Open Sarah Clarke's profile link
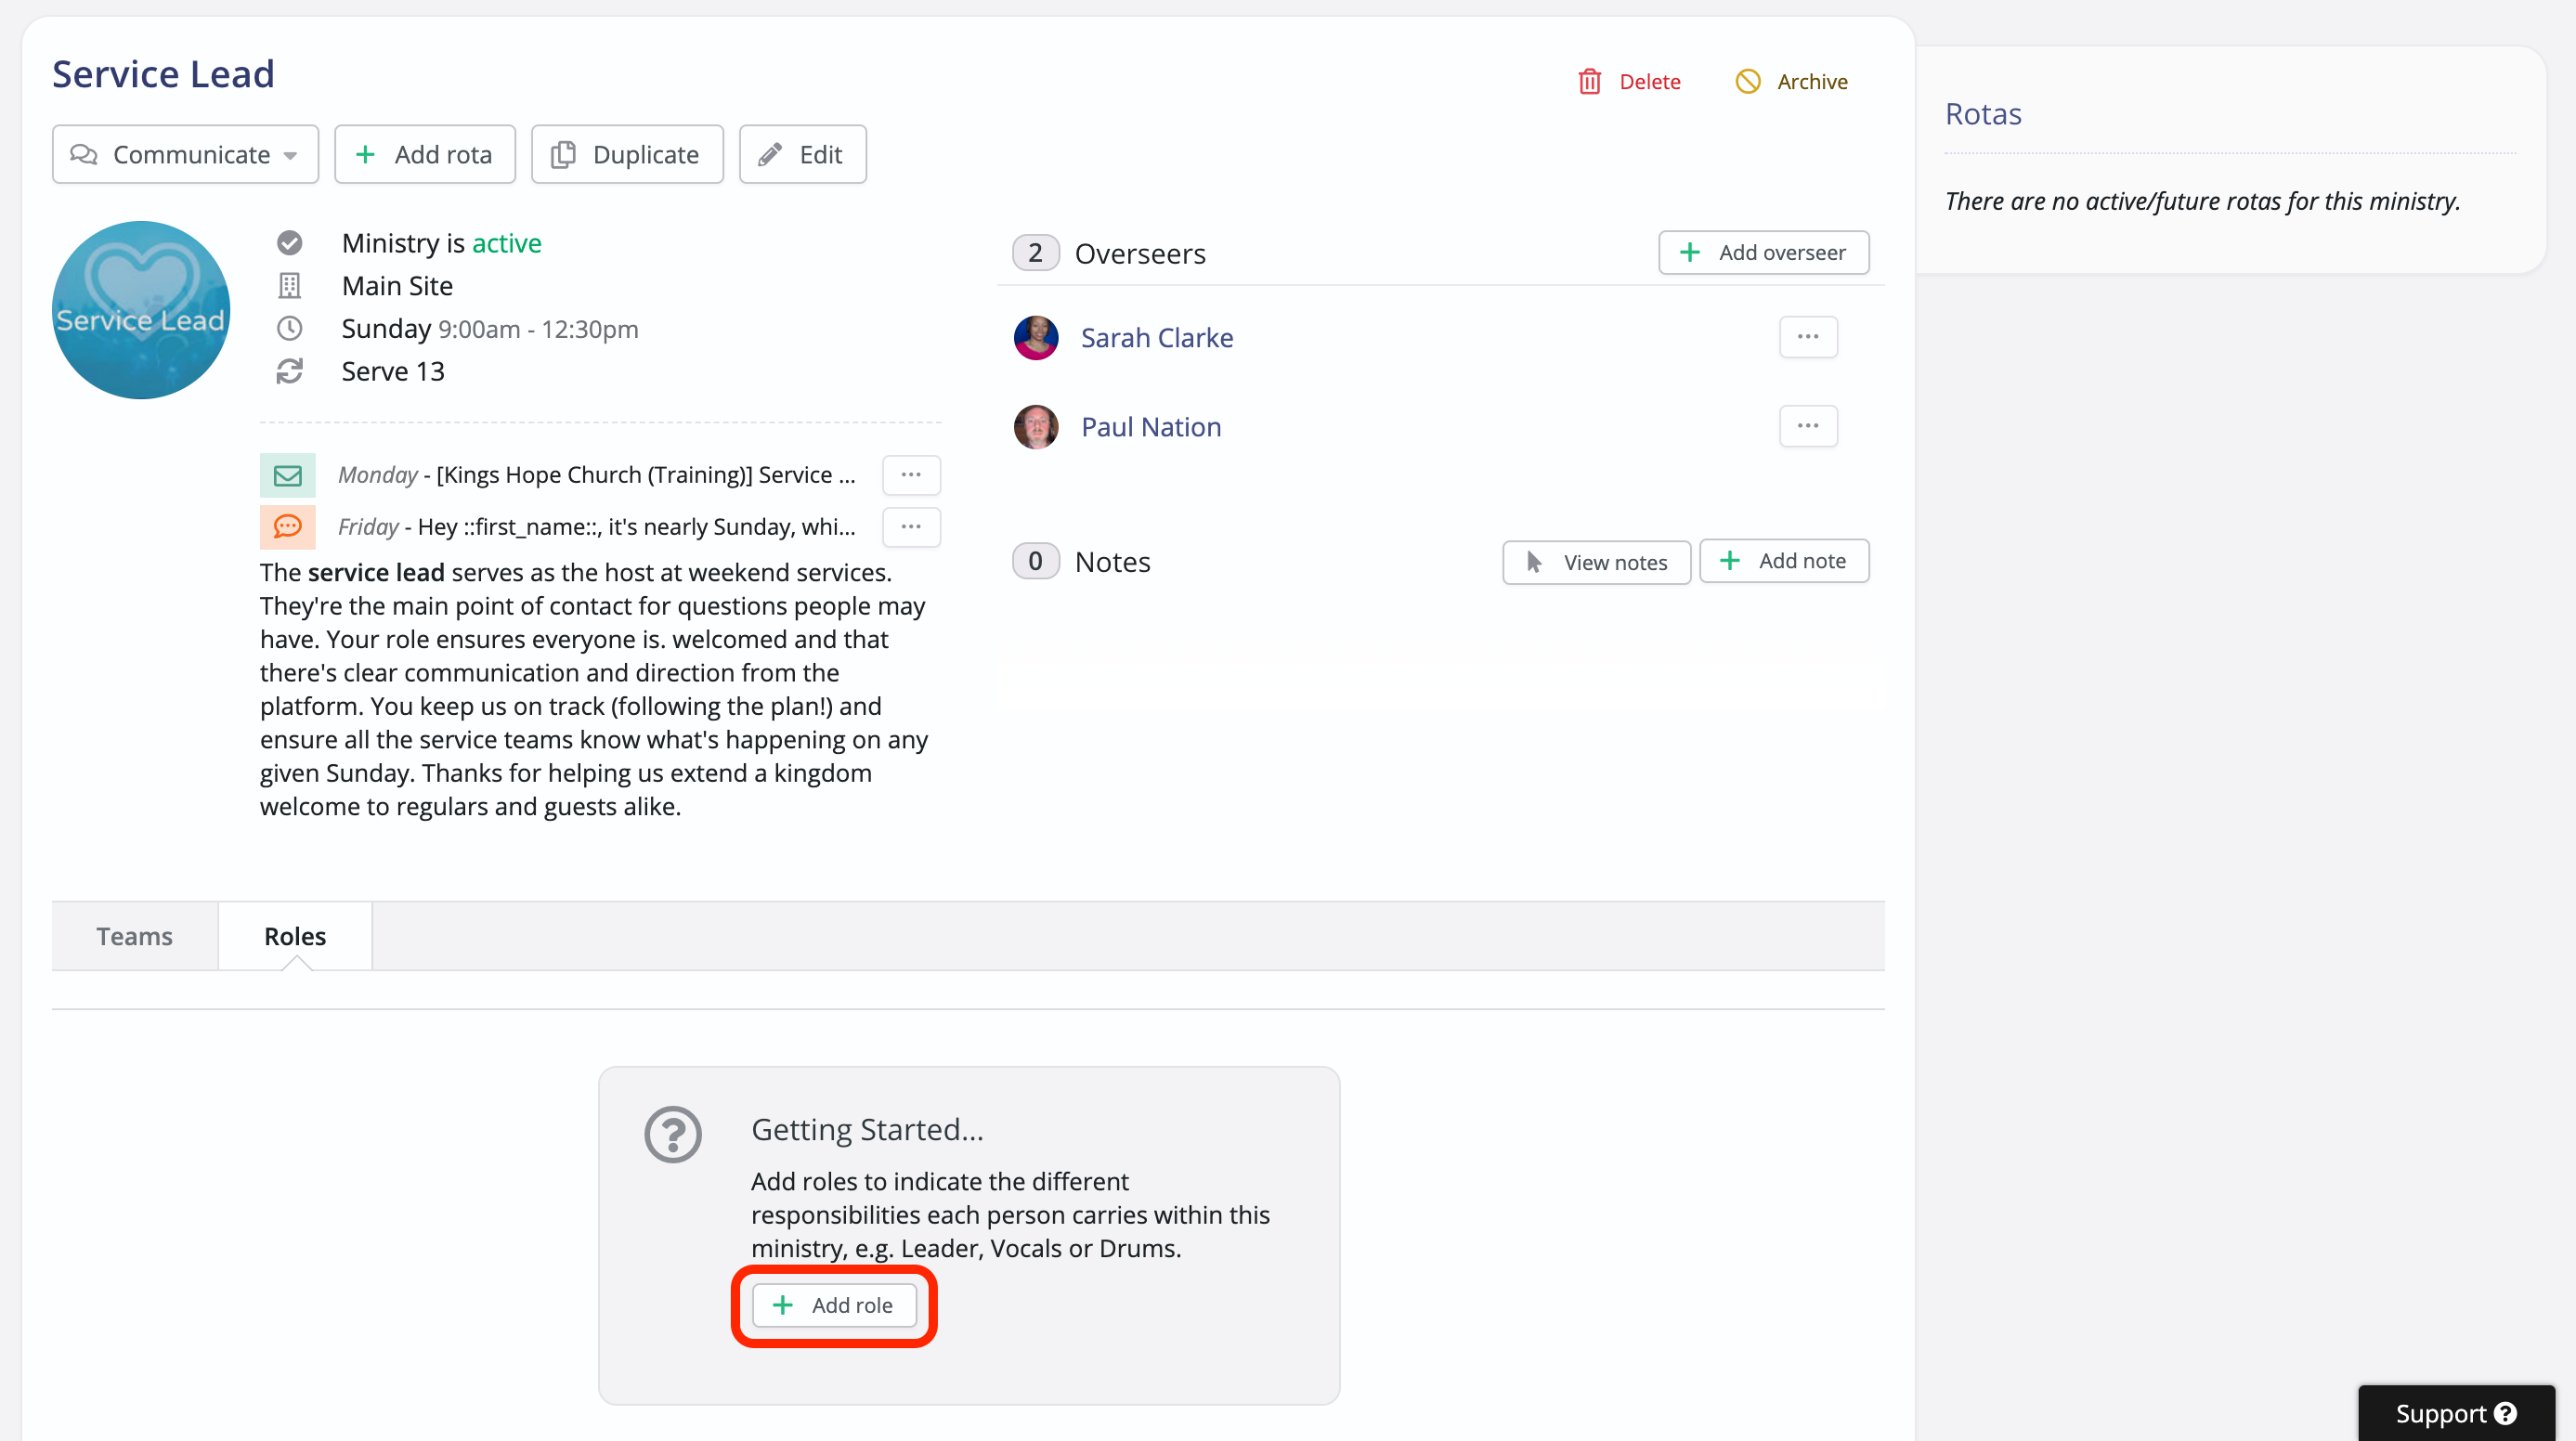2576x1441 pixels. (1156, 338)
